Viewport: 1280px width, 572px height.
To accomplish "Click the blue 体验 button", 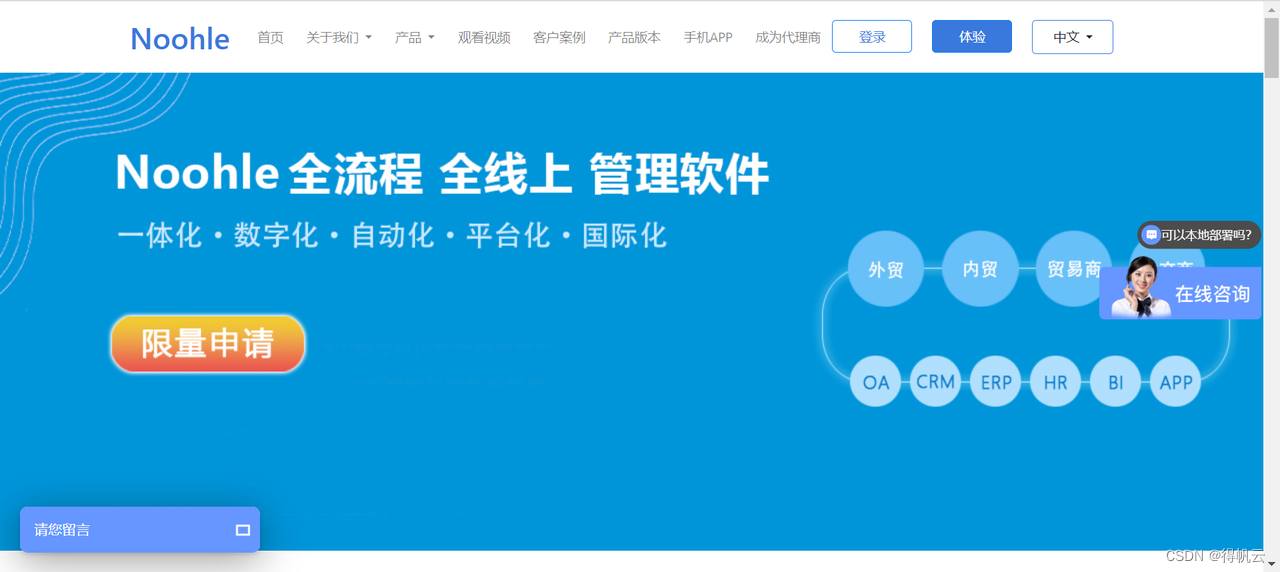I will click(x=972, y=37).
